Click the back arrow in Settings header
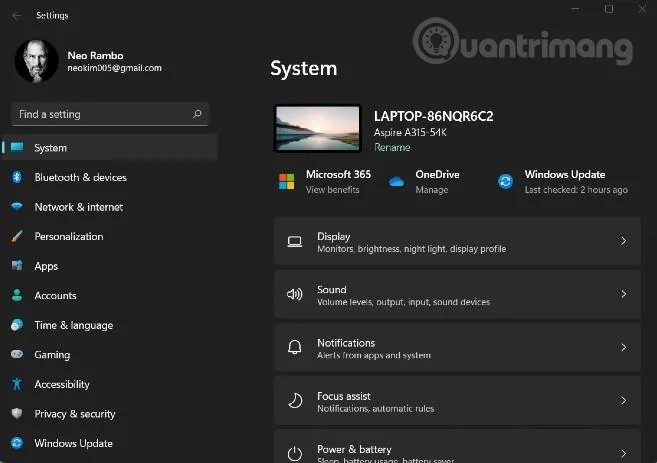Viewport: 657px width, 463px height. coord(16,16)
